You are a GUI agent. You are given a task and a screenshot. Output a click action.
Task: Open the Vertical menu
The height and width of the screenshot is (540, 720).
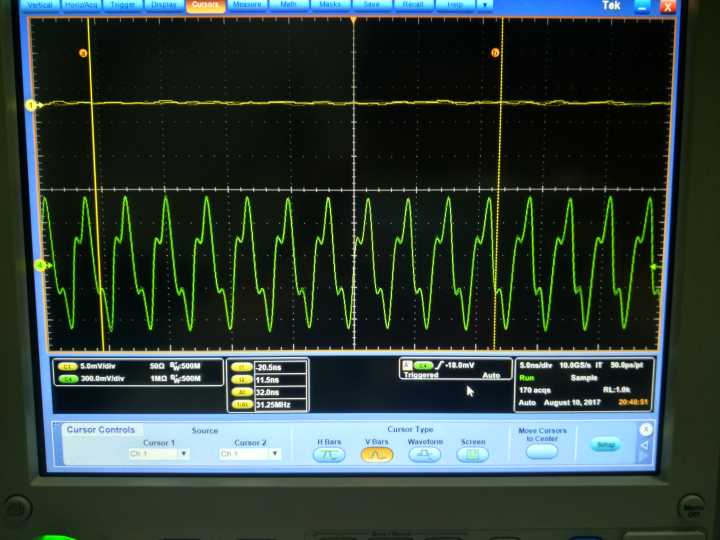coord(40,5)
